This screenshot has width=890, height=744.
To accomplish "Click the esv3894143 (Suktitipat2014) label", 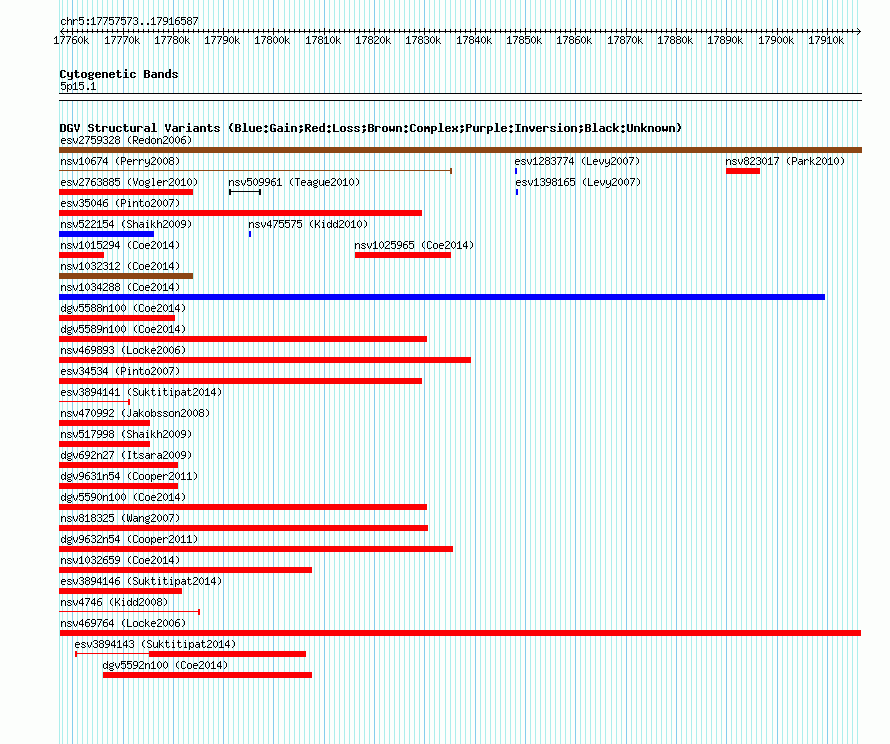I will tap(155, 644).
